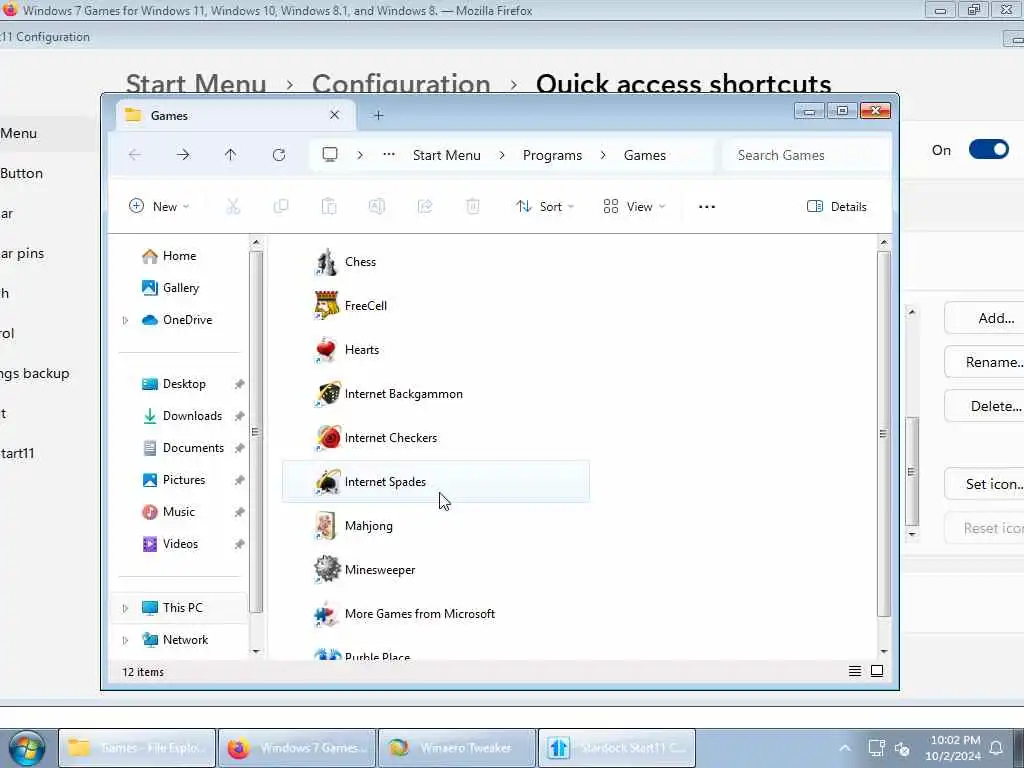The height and width of the screenshot is (768, 1024).
Task: Click the Copy toolbar icon
Action: click(281, 206)
